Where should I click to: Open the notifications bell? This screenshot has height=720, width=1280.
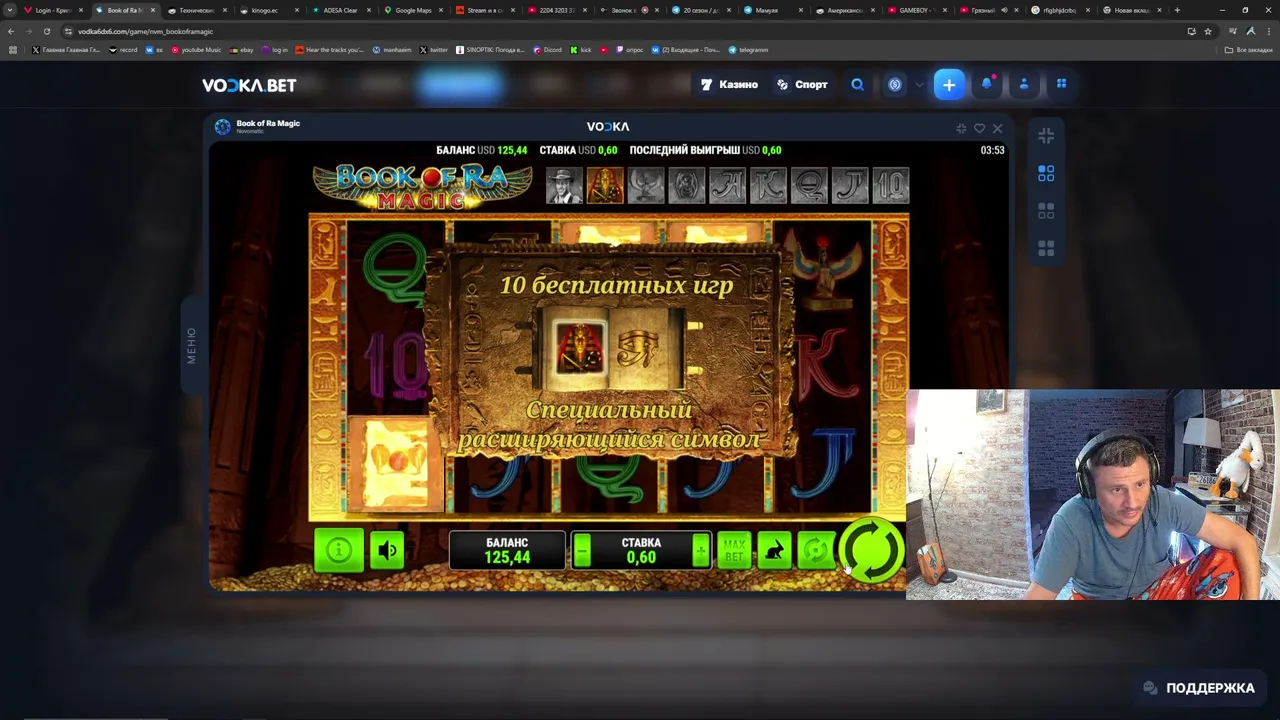(987, 84)
